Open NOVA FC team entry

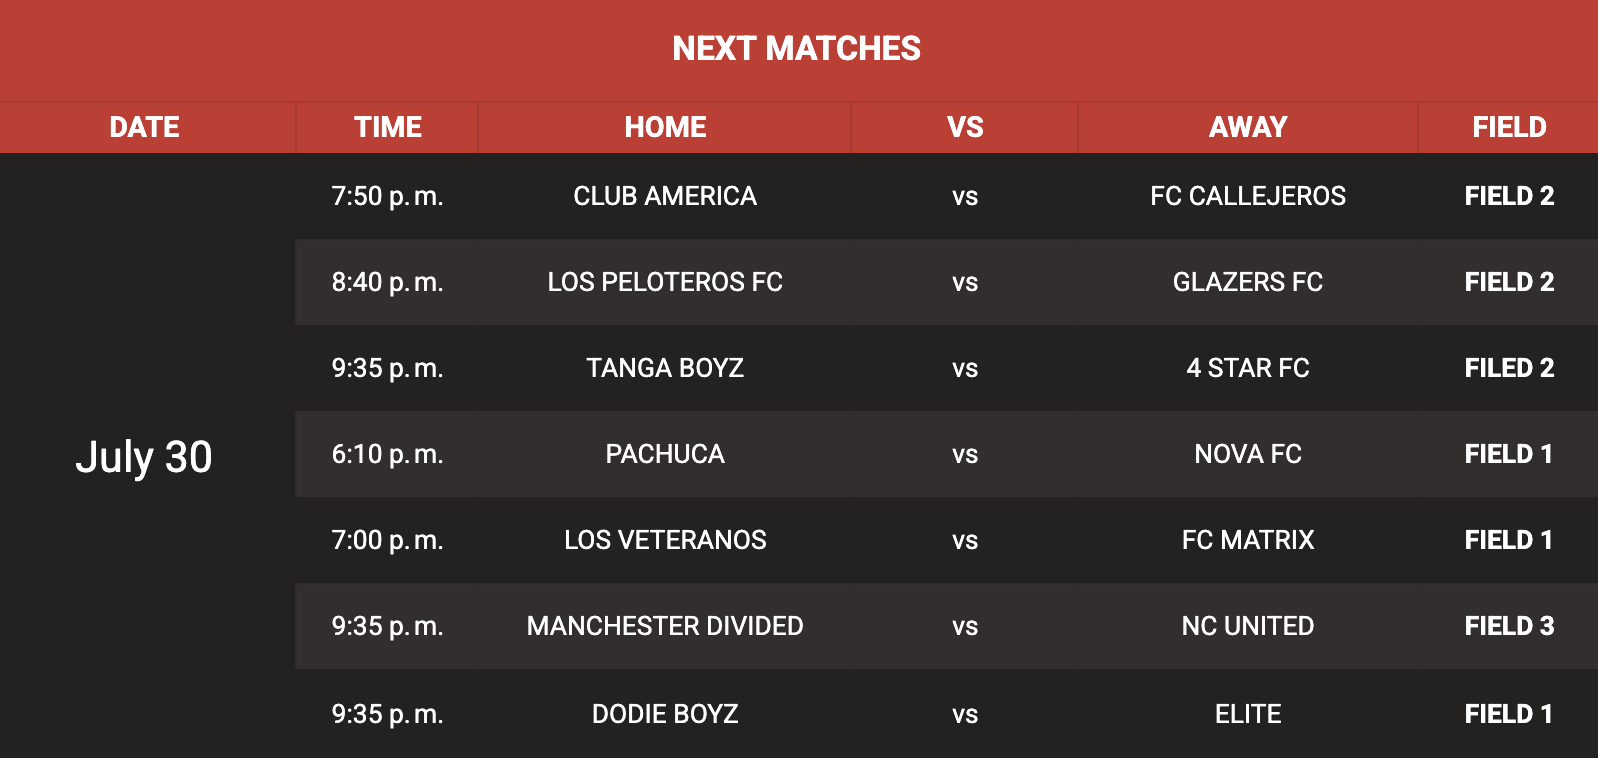click(1248, 454)
